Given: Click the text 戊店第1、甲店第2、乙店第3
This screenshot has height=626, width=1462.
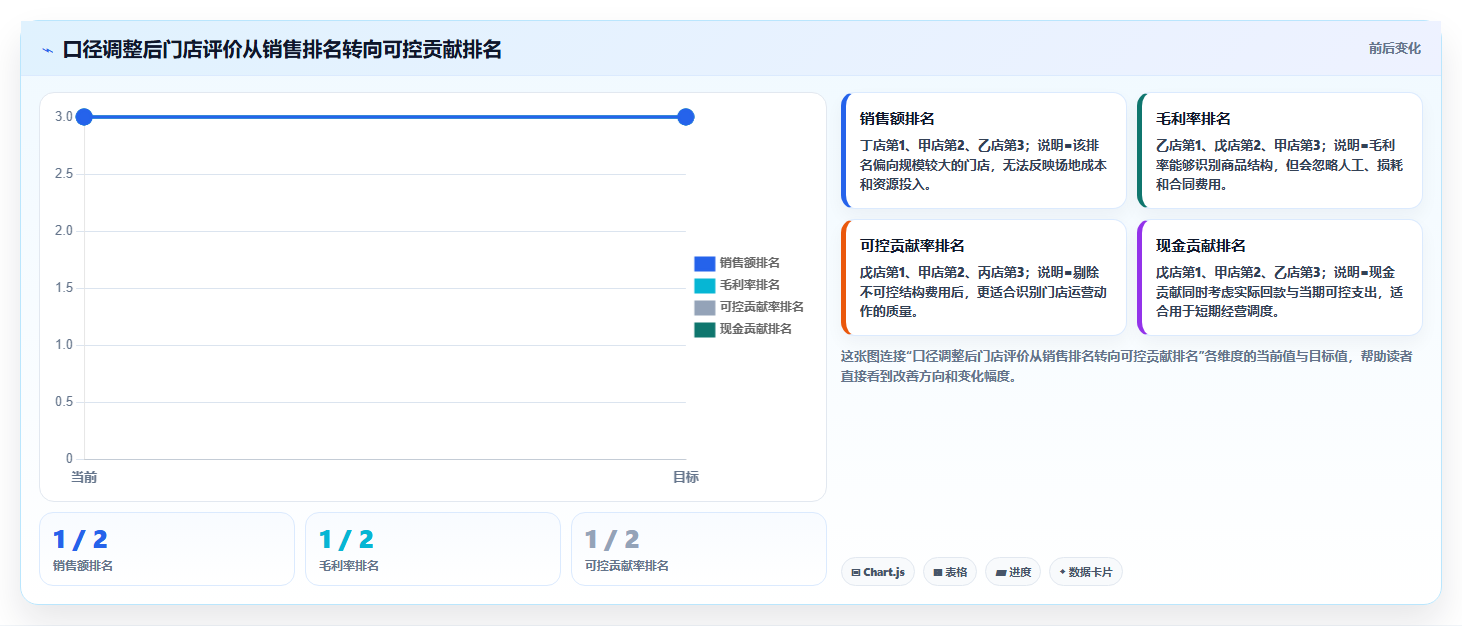Looking at the screenshot, I should [x=1241, y=272].
